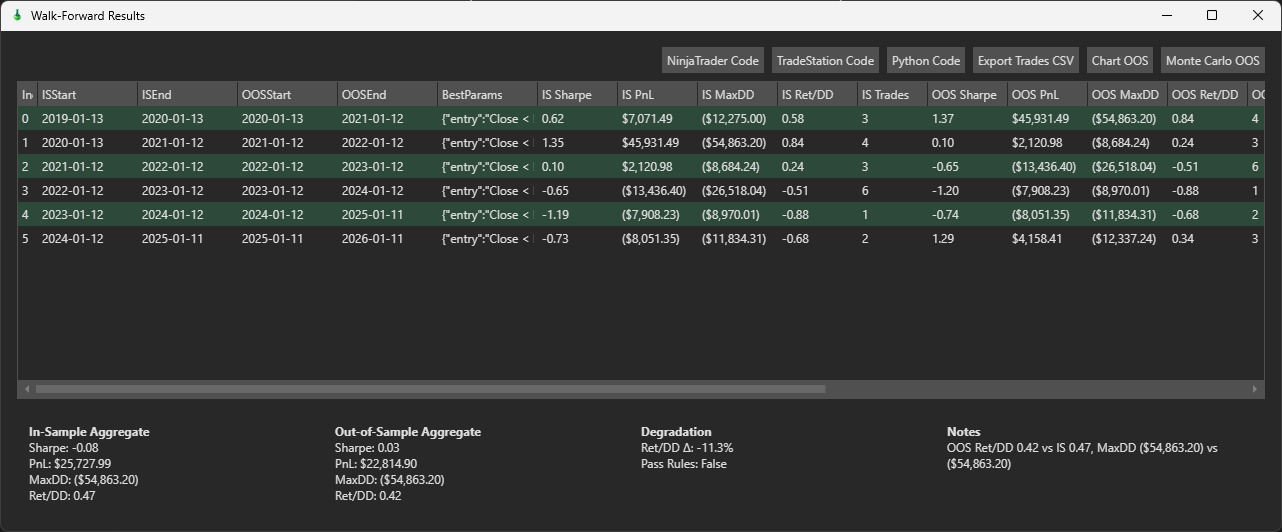Image resolution: width=1282 pixels, height=532 pixels.
Task: Sort by the OOSStart column header
Action: [x=287, y=94]
